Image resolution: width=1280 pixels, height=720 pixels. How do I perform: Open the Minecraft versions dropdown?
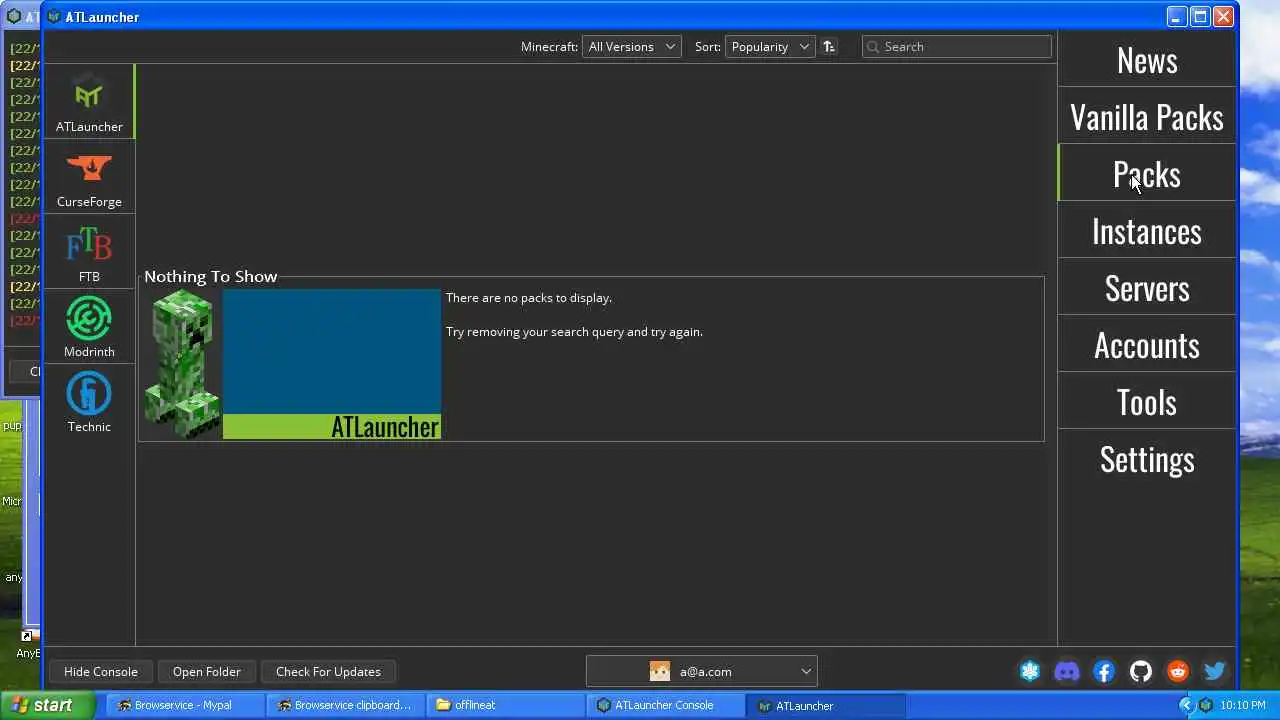point(632,47)
